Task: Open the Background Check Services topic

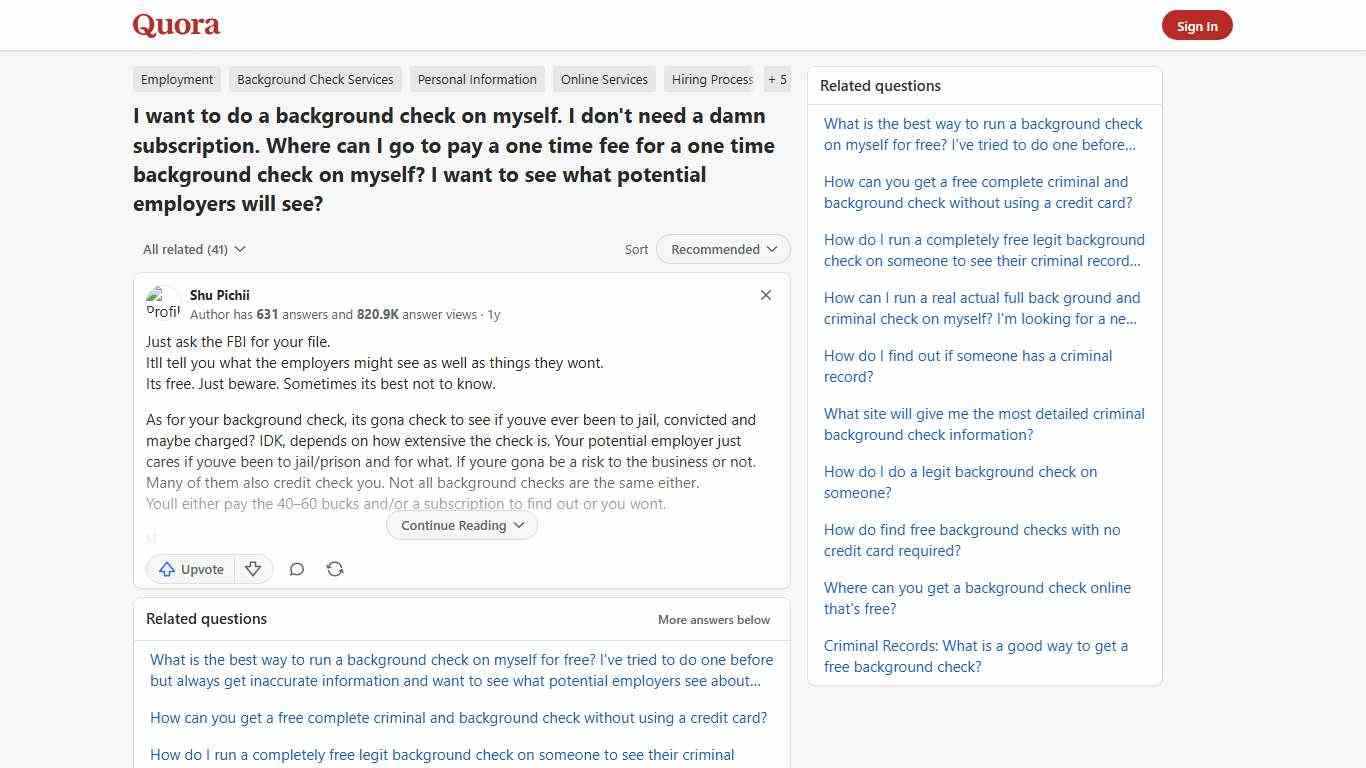Action: point(315,79)
